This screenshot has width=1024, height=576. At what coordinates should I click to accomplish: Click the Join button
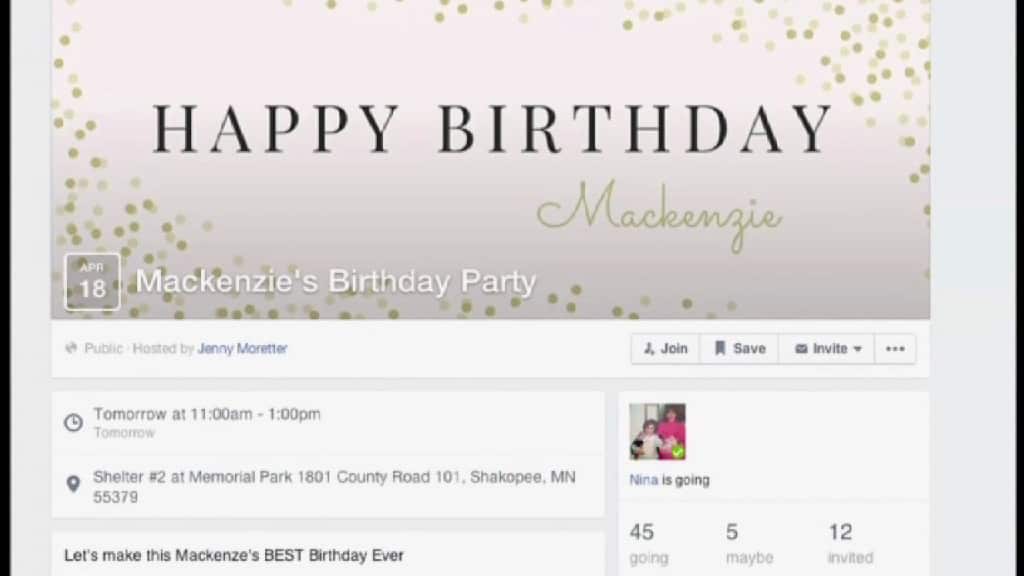point(665,349)
